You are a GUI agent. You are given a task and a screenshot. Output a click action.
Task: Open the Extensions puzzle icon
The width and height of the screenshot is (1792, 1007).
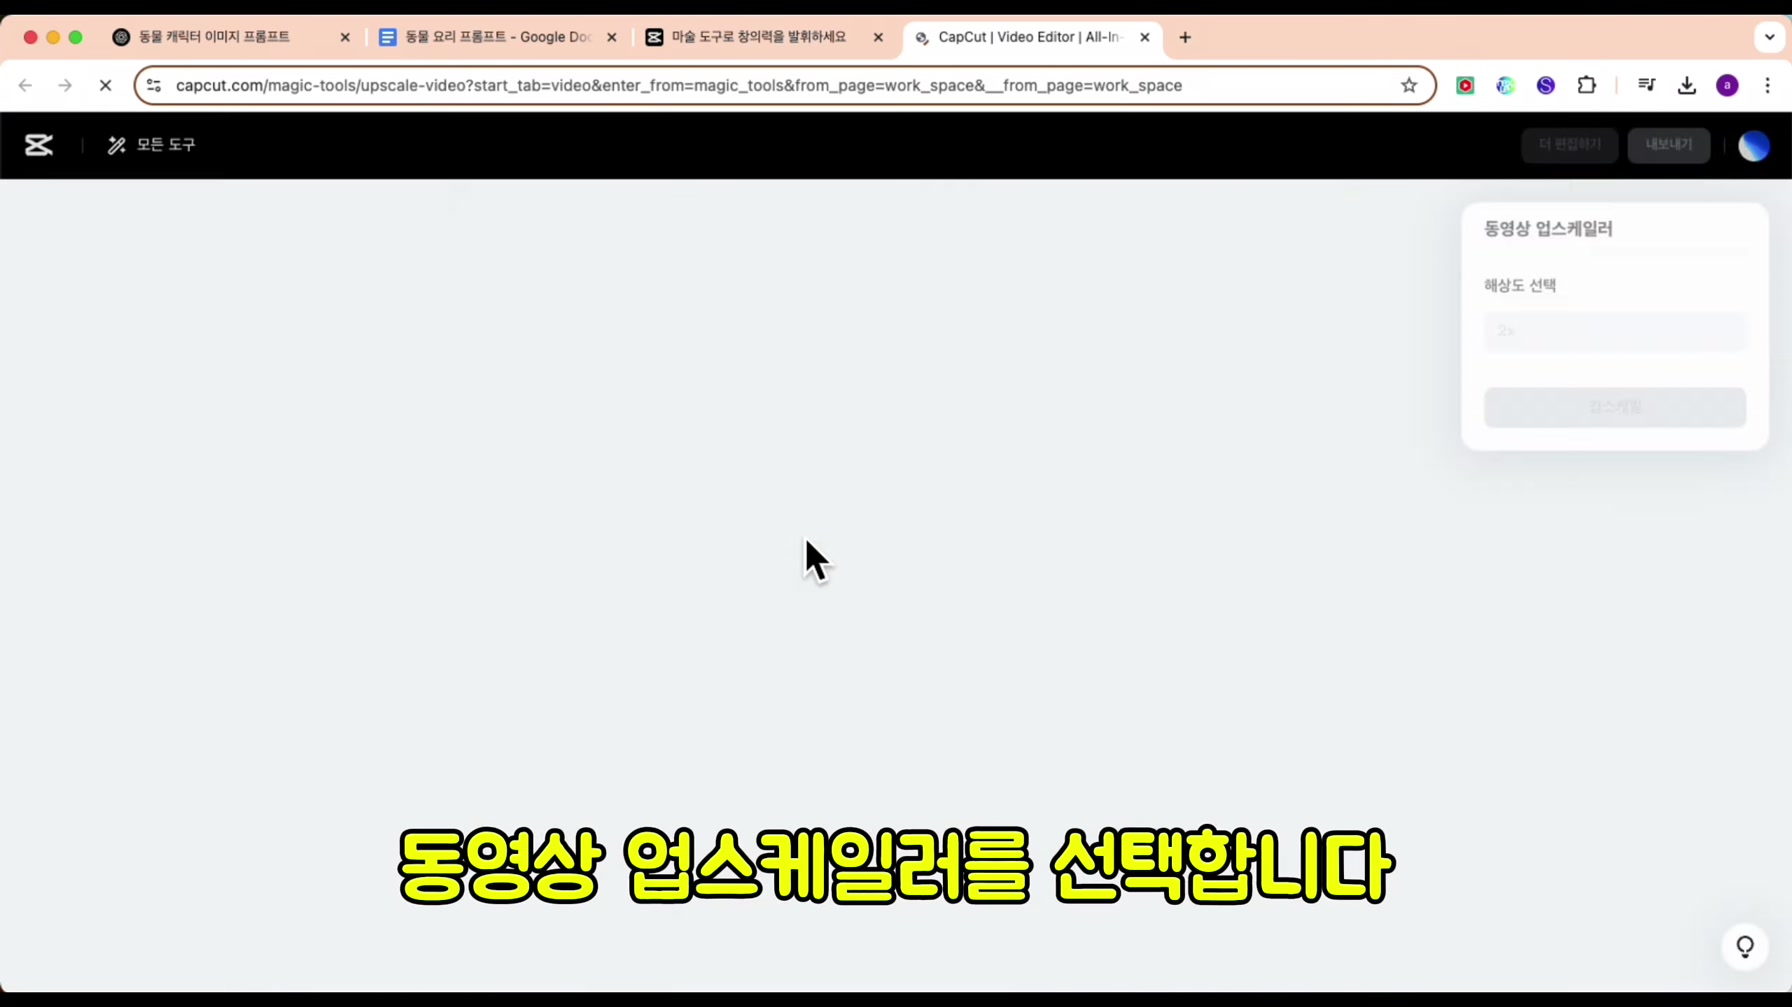pyautogui.click(x=1586, y=86)
